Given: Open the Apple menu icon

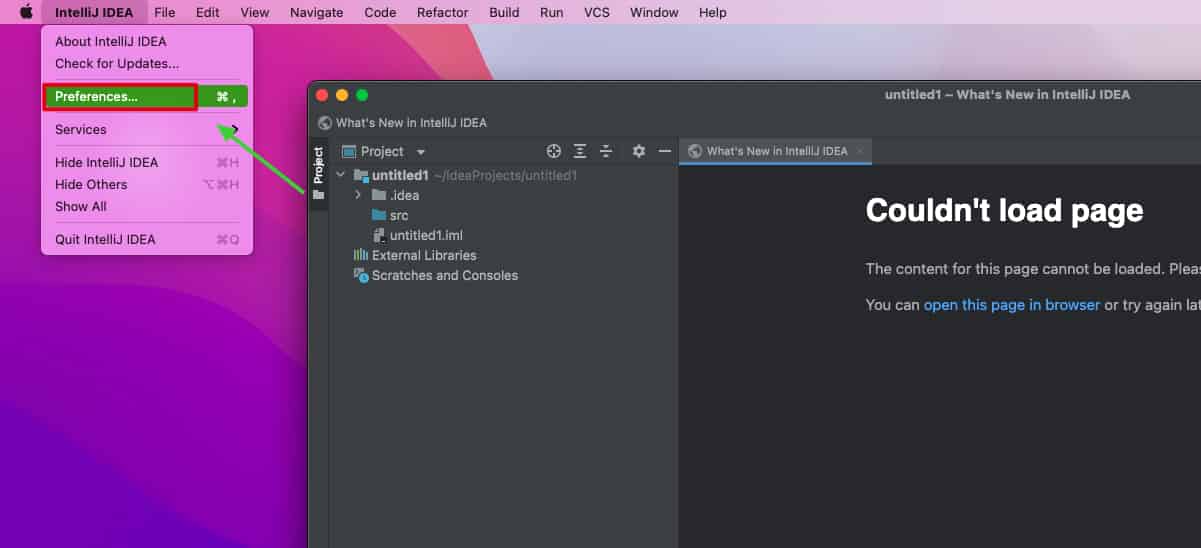Looking at the screenshot, I should click(x=26, y=12).
